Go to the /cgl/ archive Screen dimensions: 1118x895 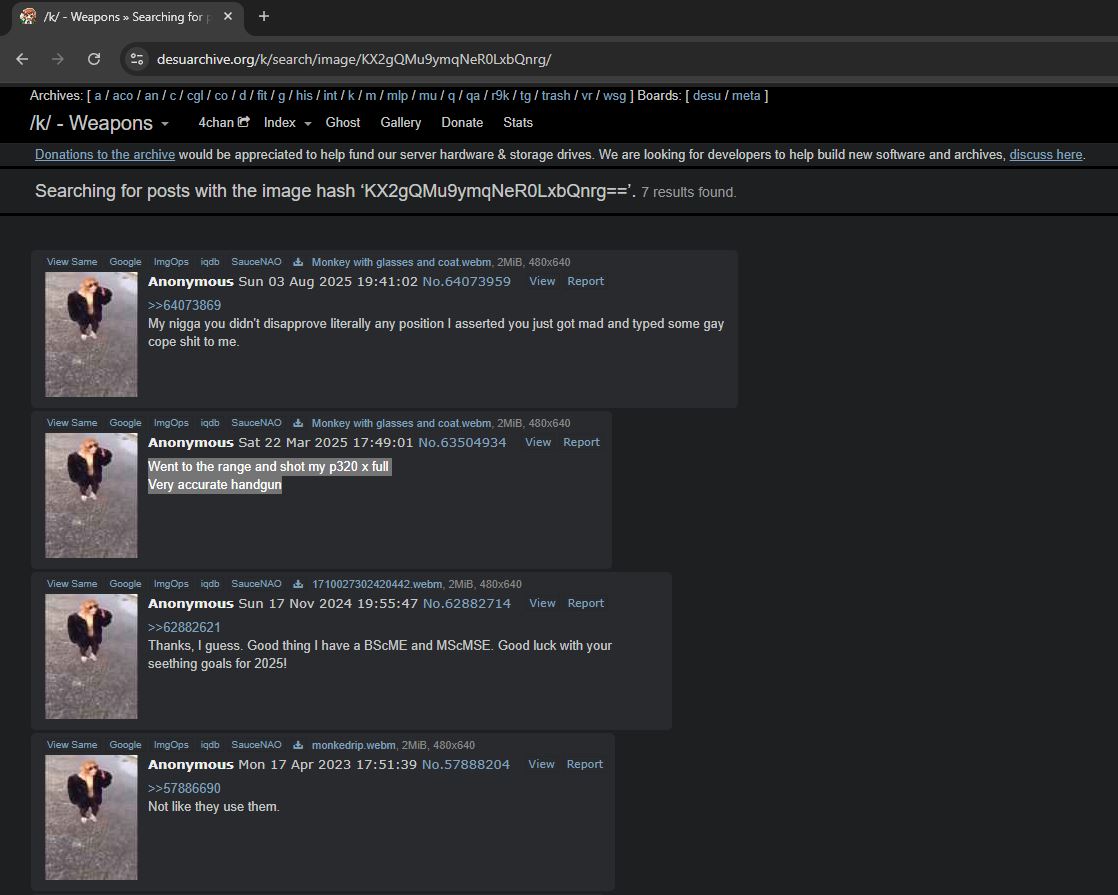195,96
